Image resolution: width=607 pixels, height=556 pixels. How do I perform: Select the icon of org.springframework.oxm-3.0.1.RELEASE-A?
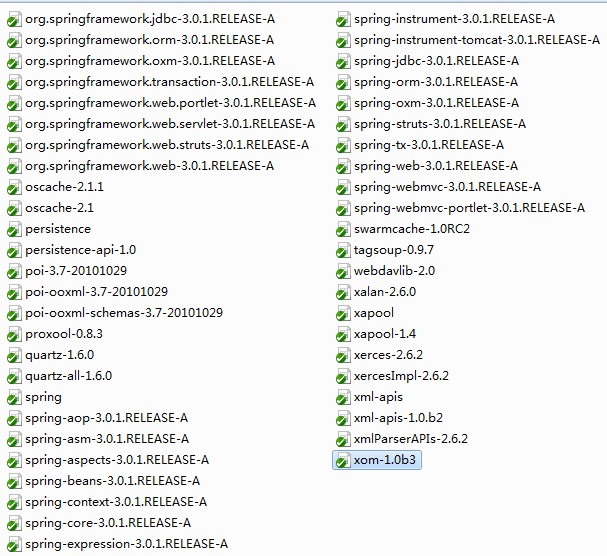click(14, 61)
